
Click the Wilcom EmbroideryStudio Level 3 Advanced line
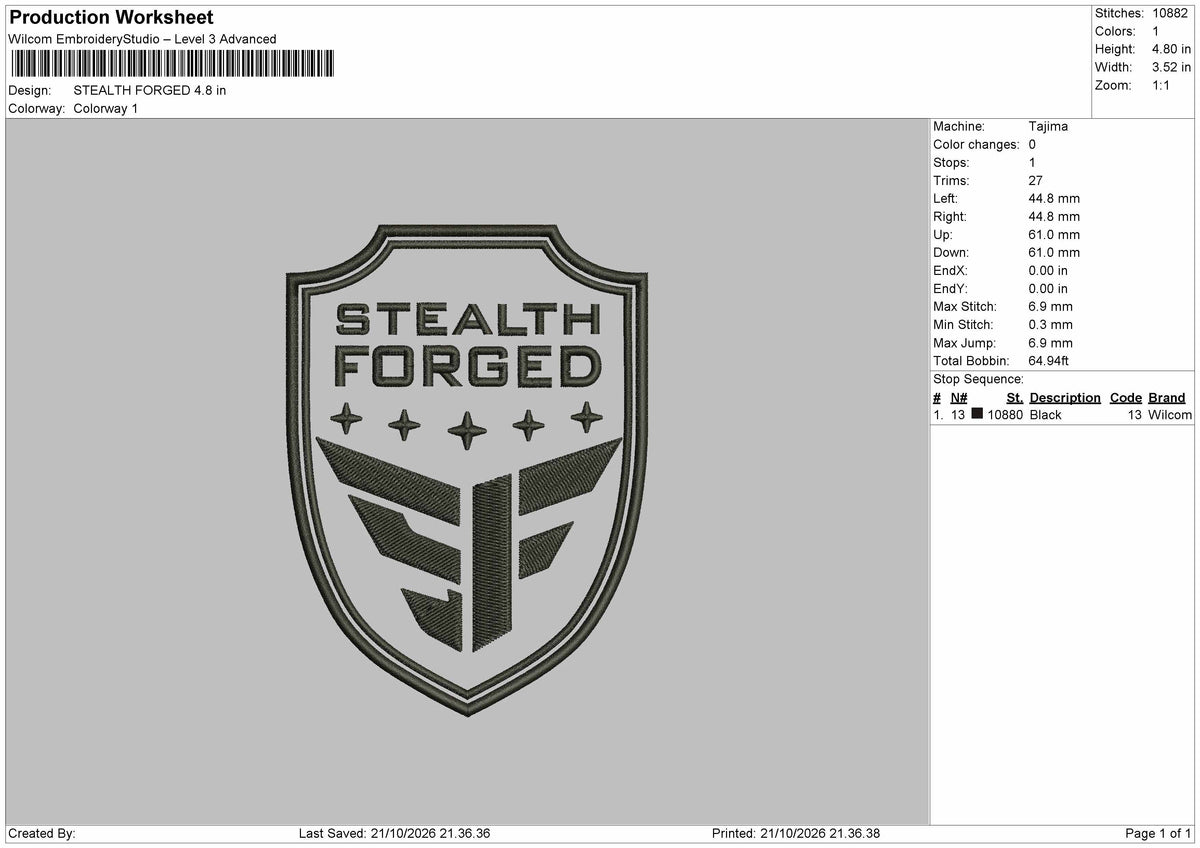pyautogui.click(x=142, y=39)
